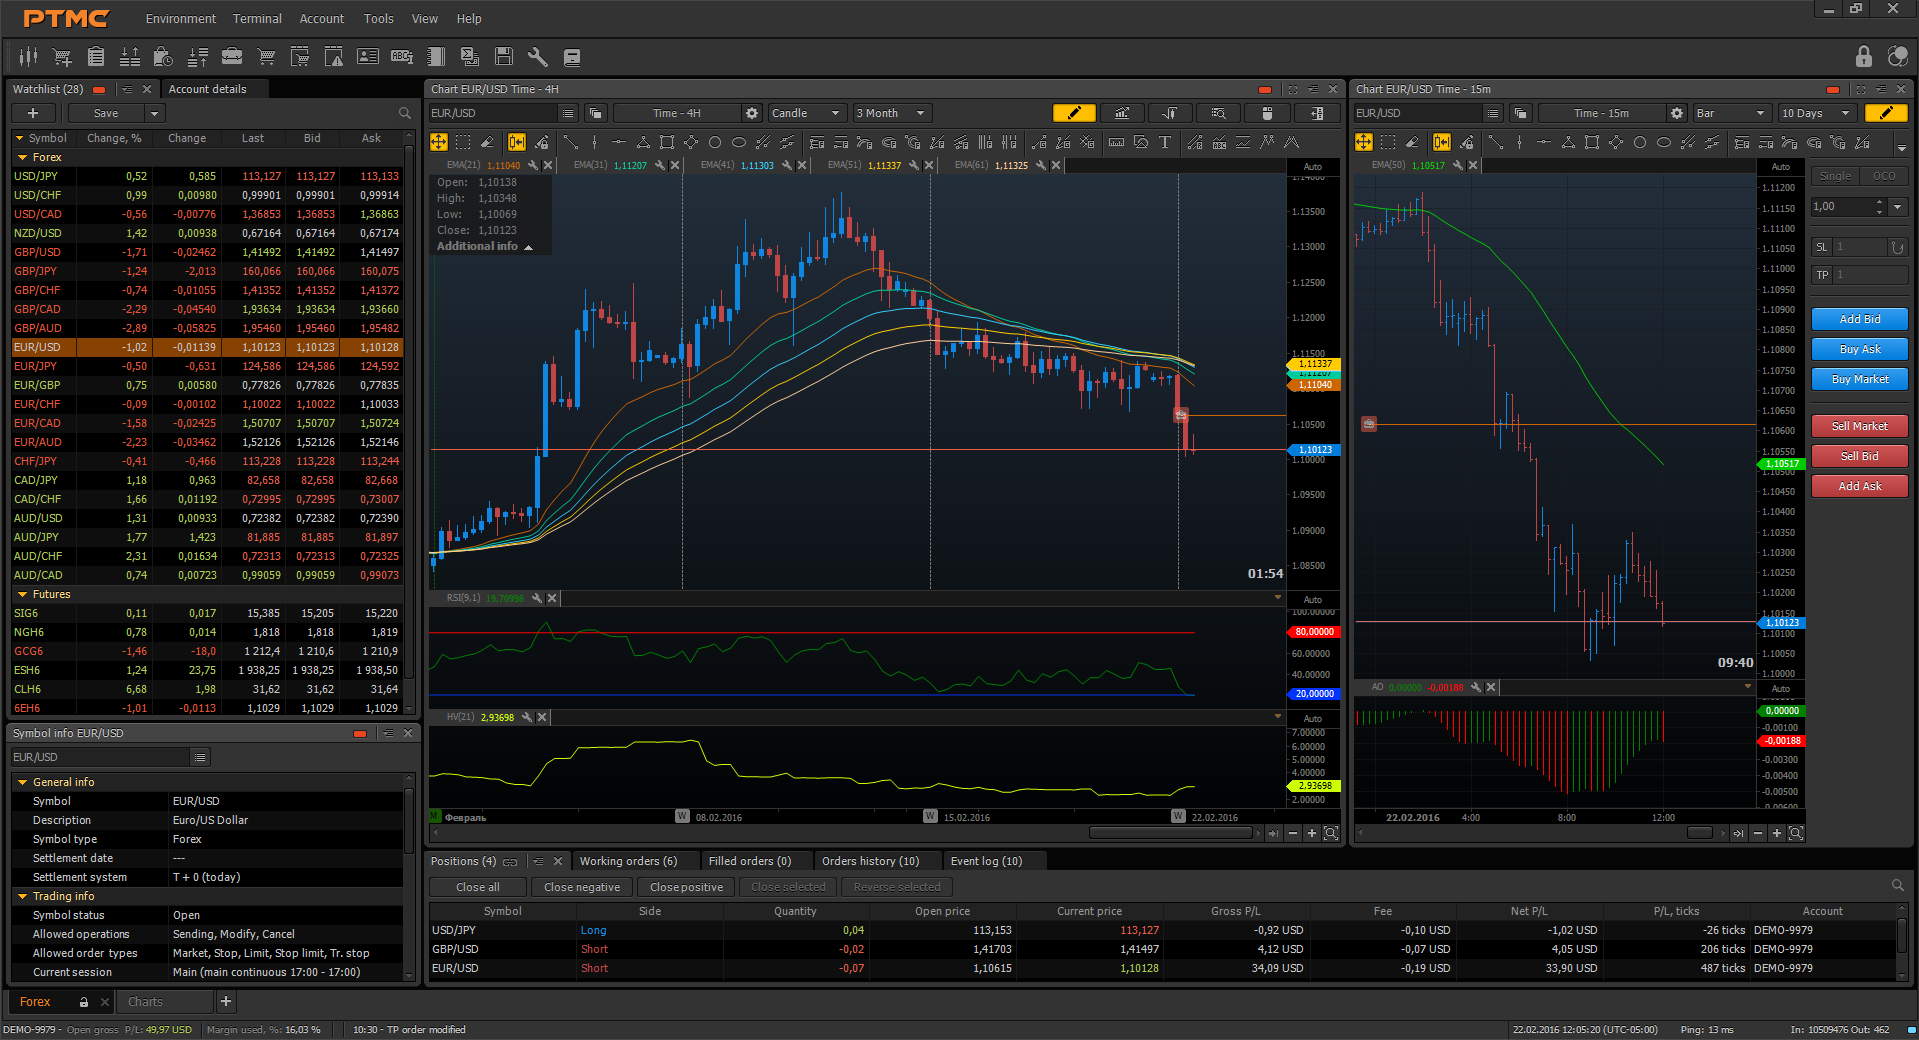Screen dimensions: 1919x1040
Task: Click the Add Bid button
Action: (1860, 319)
